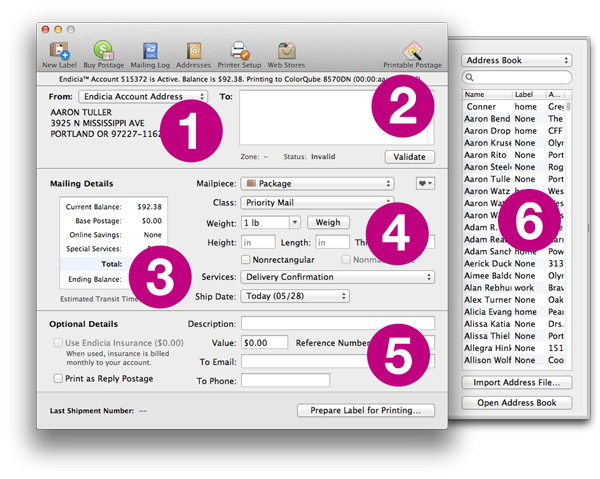The image size is (600, 479).
Task: Open the Address Book source dropdown
Action: [x=517, y=60]
